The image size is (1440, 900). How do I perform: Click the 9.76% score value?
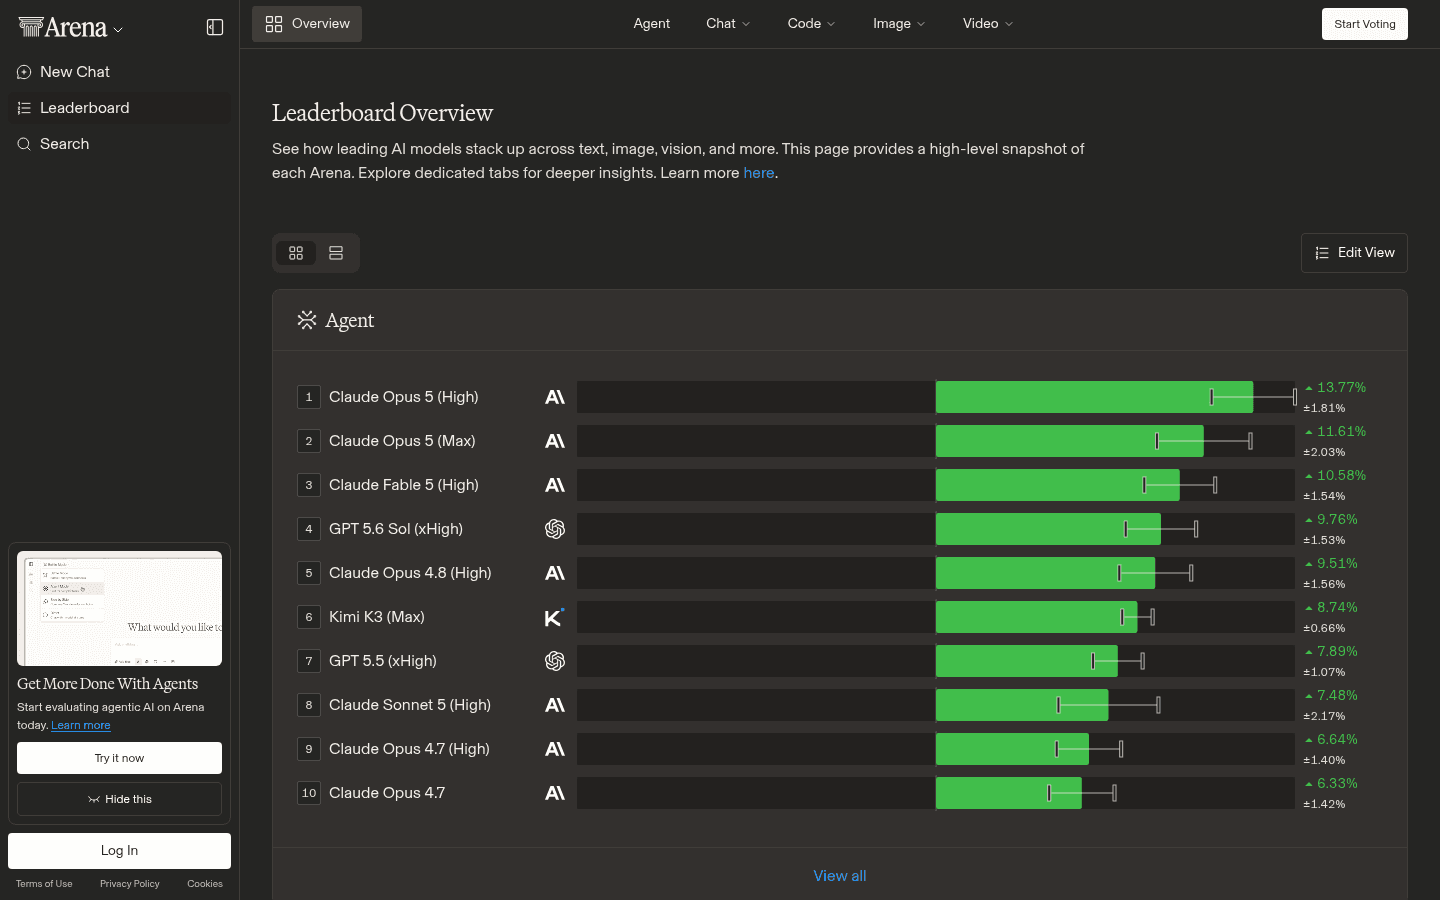tap(1337, 519)
